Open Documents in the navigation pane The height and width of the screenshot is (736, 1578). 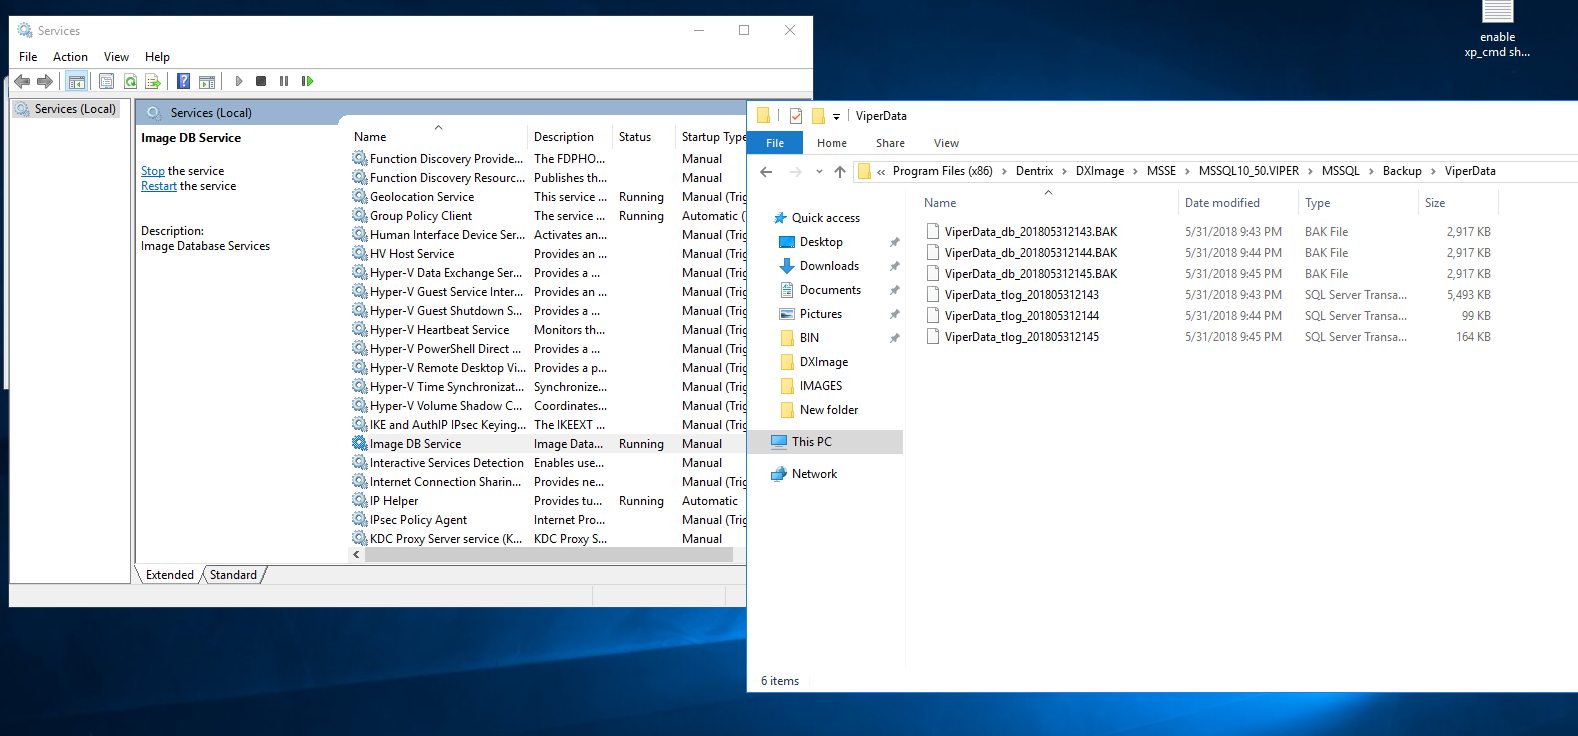point(830,290)
